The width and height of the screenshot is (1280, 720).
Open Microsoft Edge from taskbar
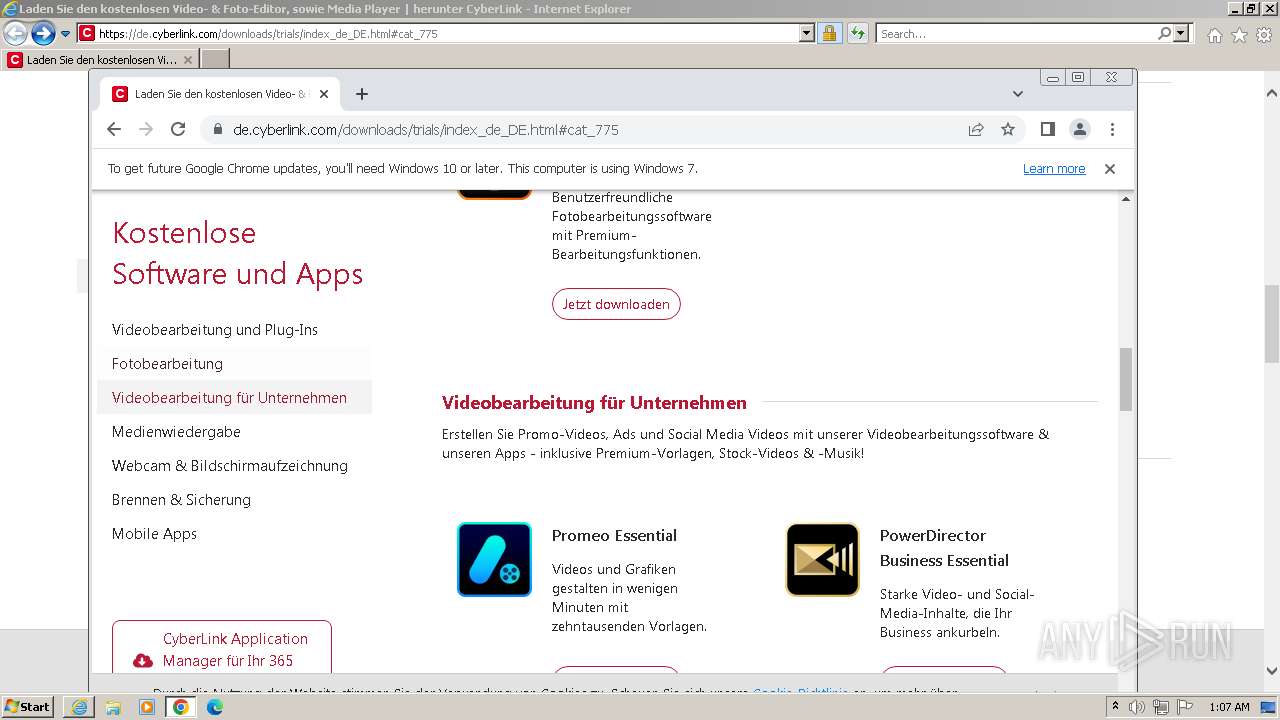click(x=215, y=707)
